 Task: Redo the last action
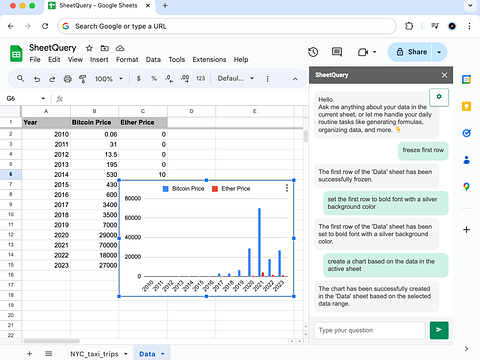(x=52, y=79)
